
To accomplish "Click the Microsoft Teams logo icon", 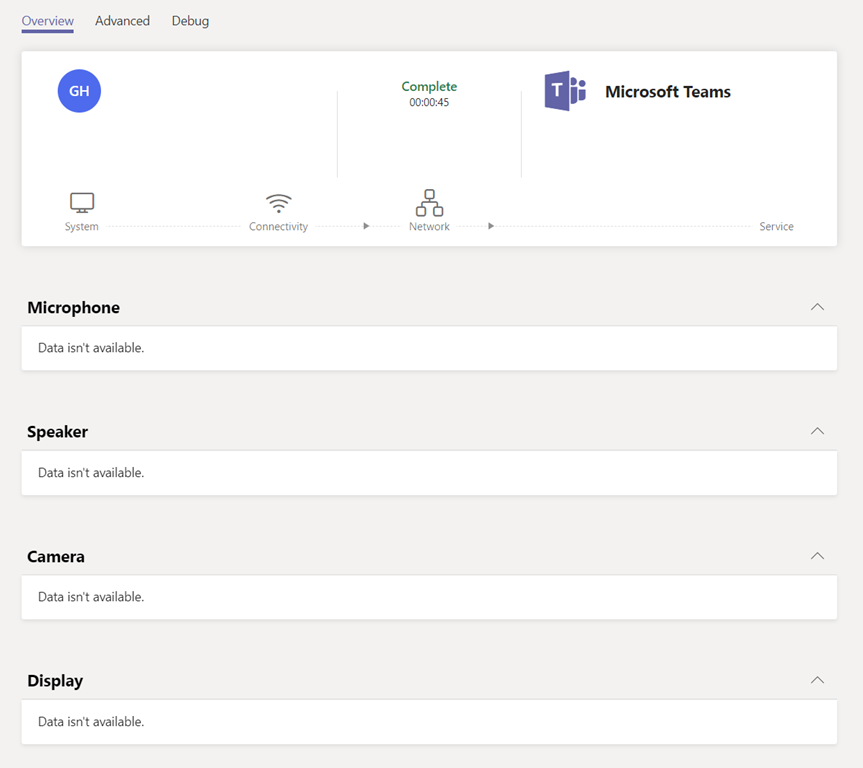I will coord(565,91).
